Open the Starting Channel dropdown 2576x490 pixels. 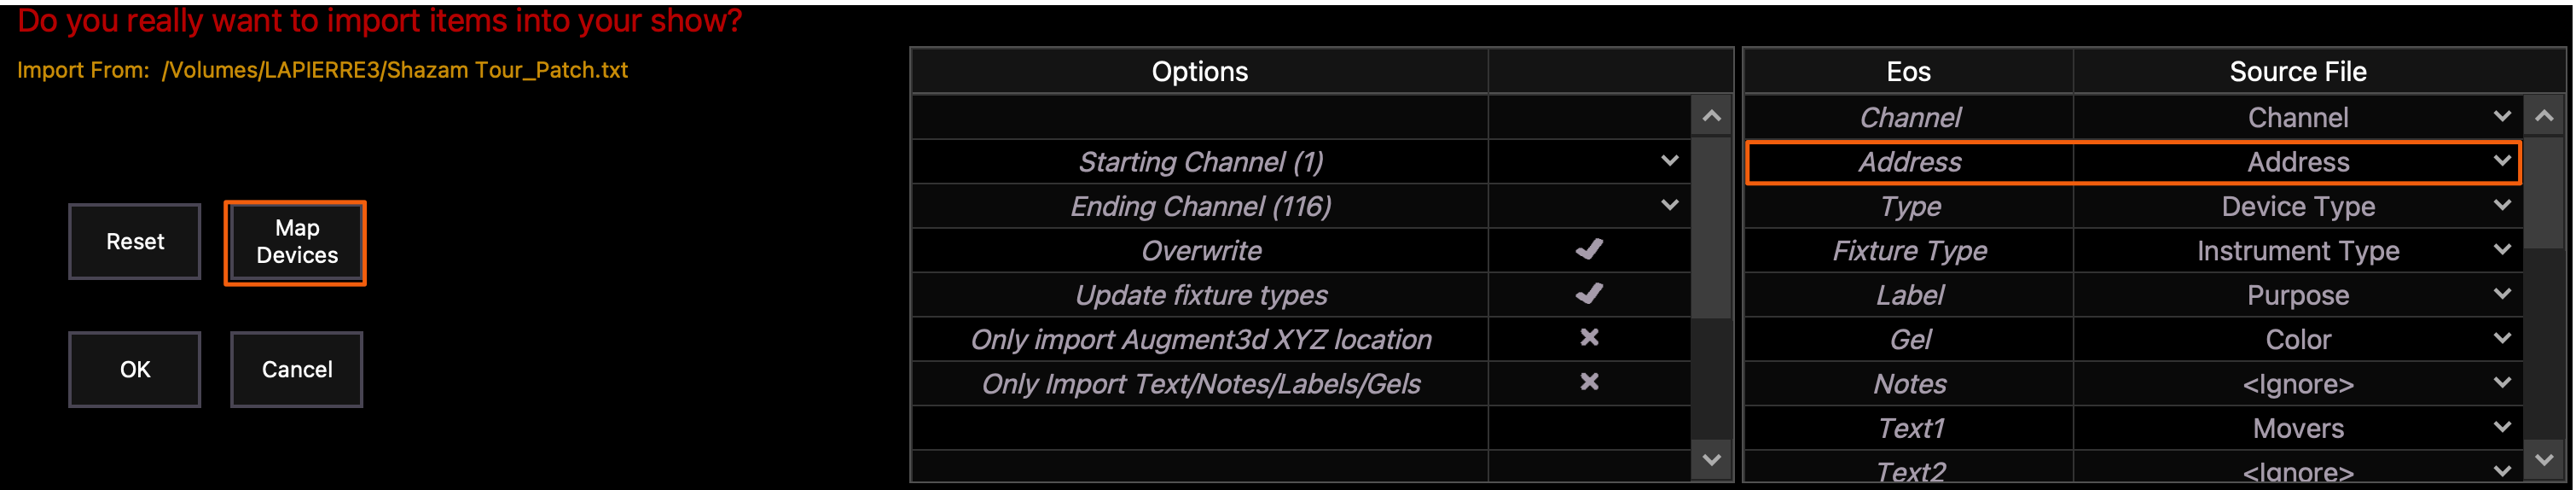pos(1669,161)
